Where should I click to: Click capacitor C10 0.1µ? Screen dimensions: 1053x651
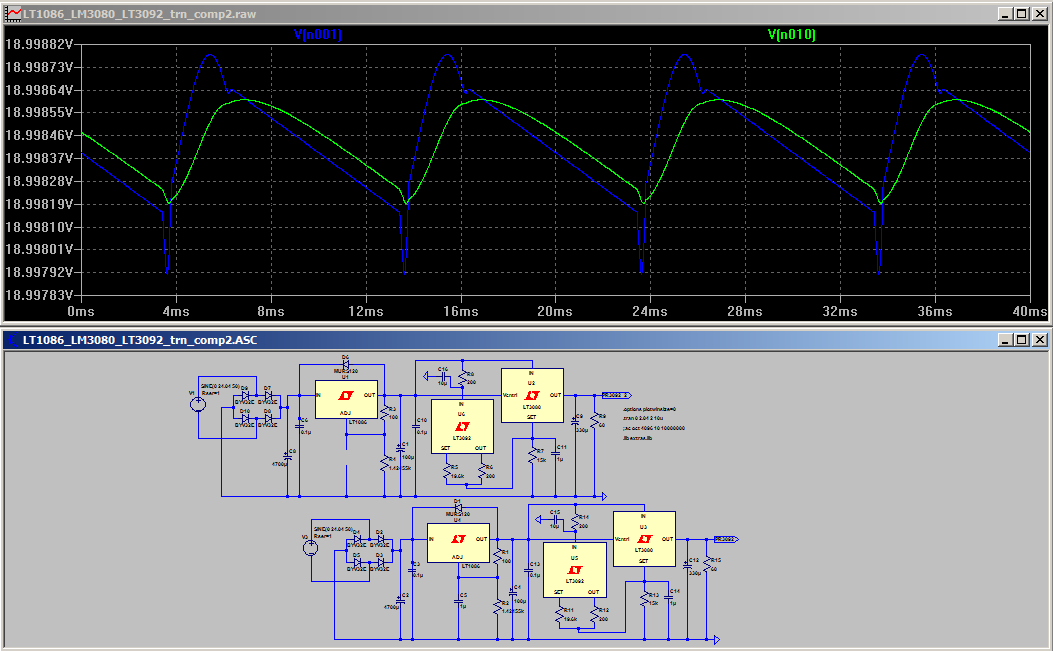click(416, 426)
